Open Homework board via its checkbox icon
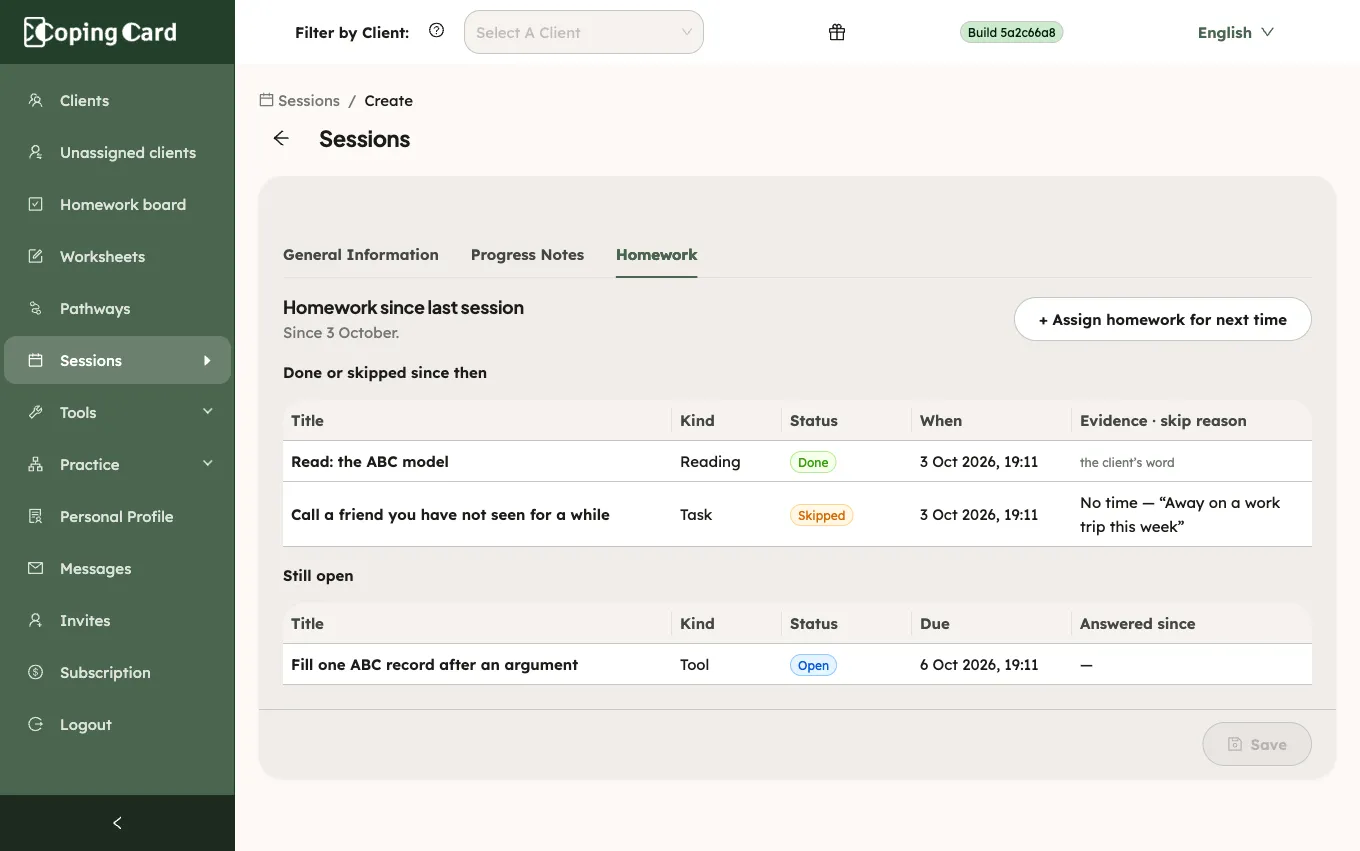Viewport: 1360px width, 851px height. (x=36, y=204)
